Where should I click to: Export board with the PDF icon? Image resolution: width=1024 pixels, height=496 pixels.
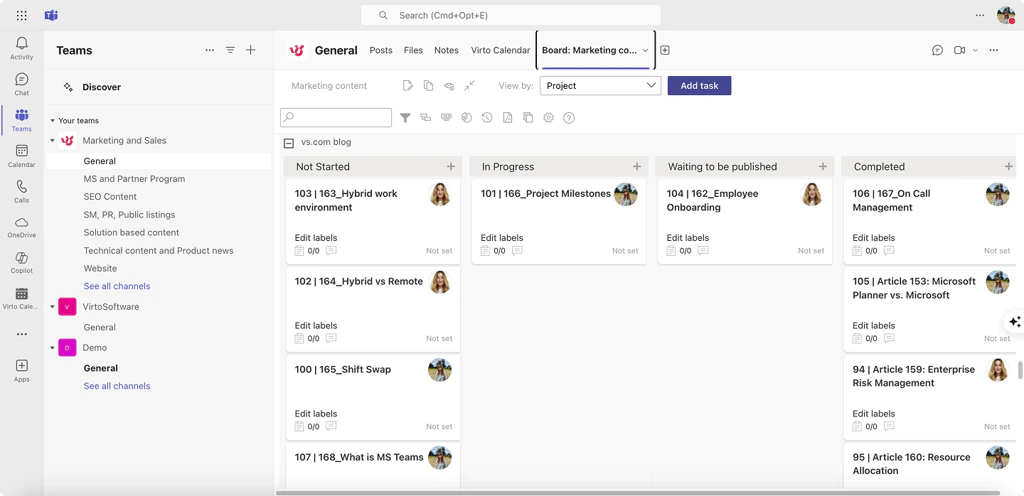click(x=507, y=117)
